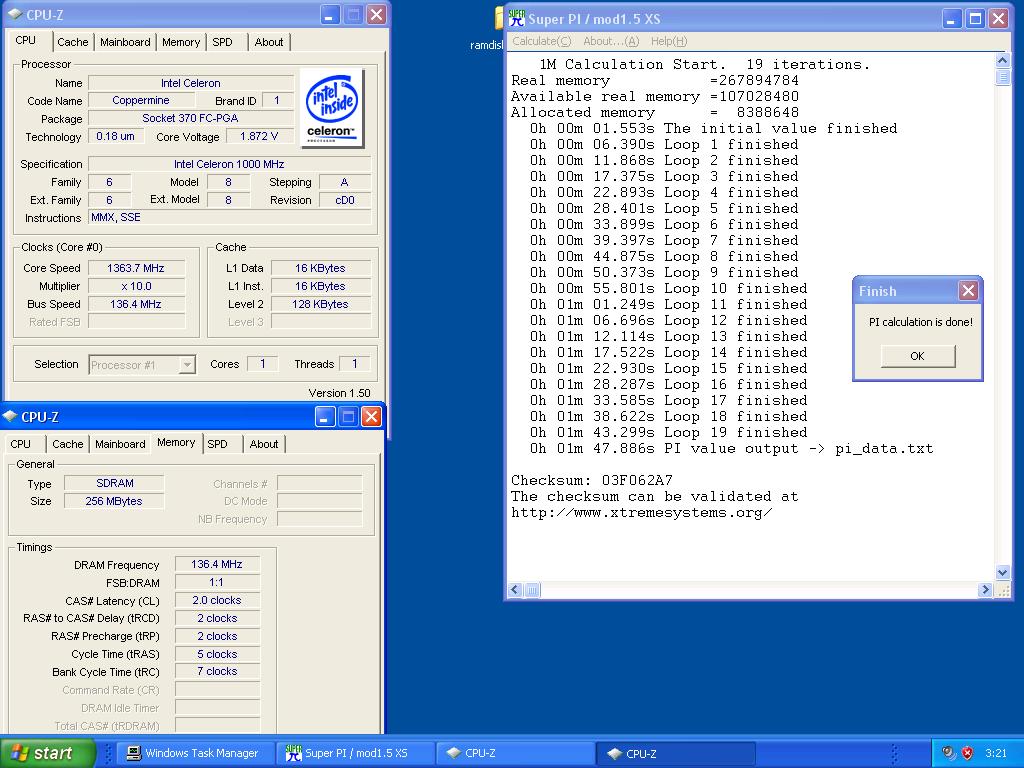Click the Bank Cycle Time 7 clocks value
Viewport: 1024px width, 768px height.
click(x=217, y=671)
